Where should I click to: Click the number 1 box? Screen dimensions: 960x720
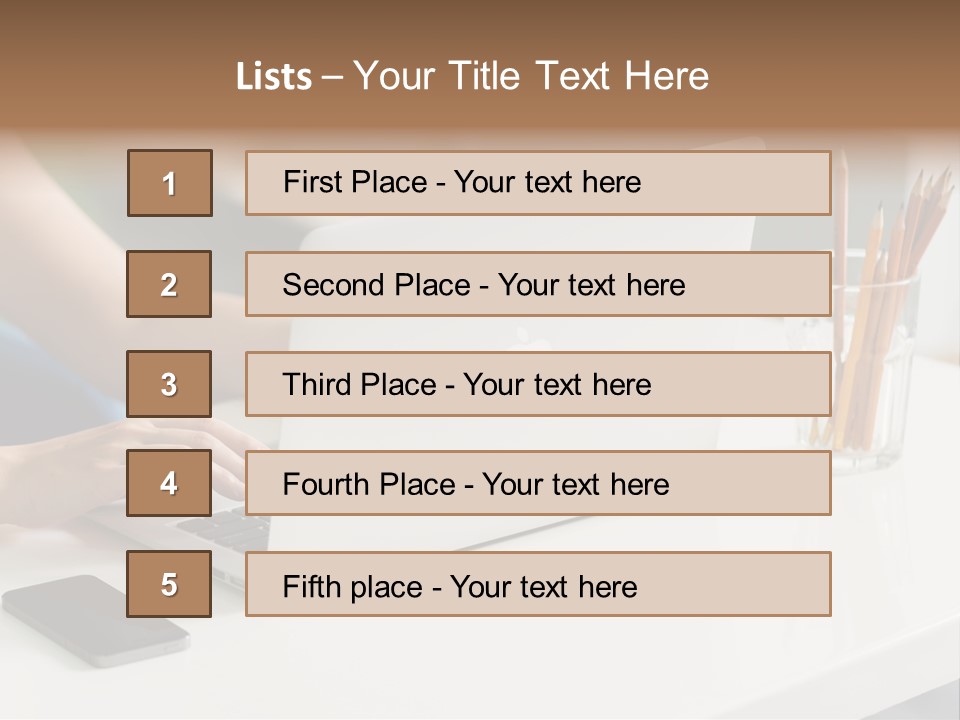point(170,183)
